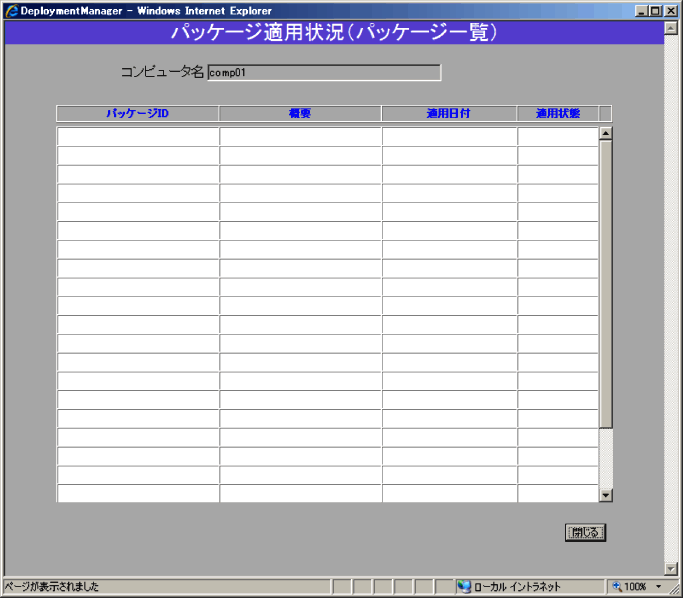Click the 100% zoom magnifier icon

(x=617, y=586)
